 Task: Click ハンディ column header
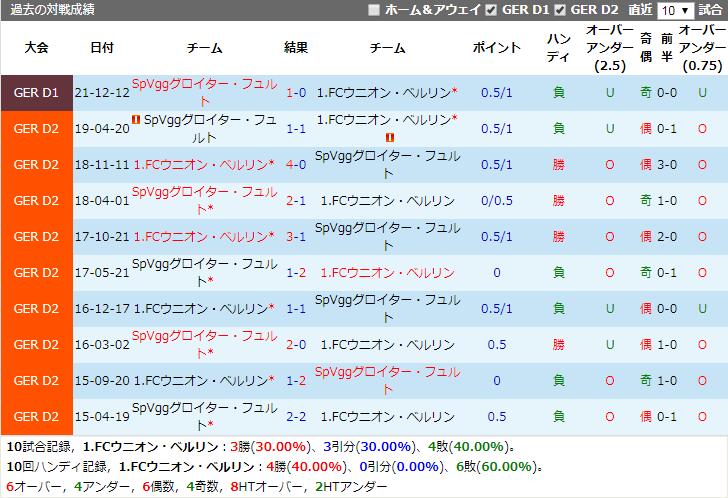tap(559, 47)
